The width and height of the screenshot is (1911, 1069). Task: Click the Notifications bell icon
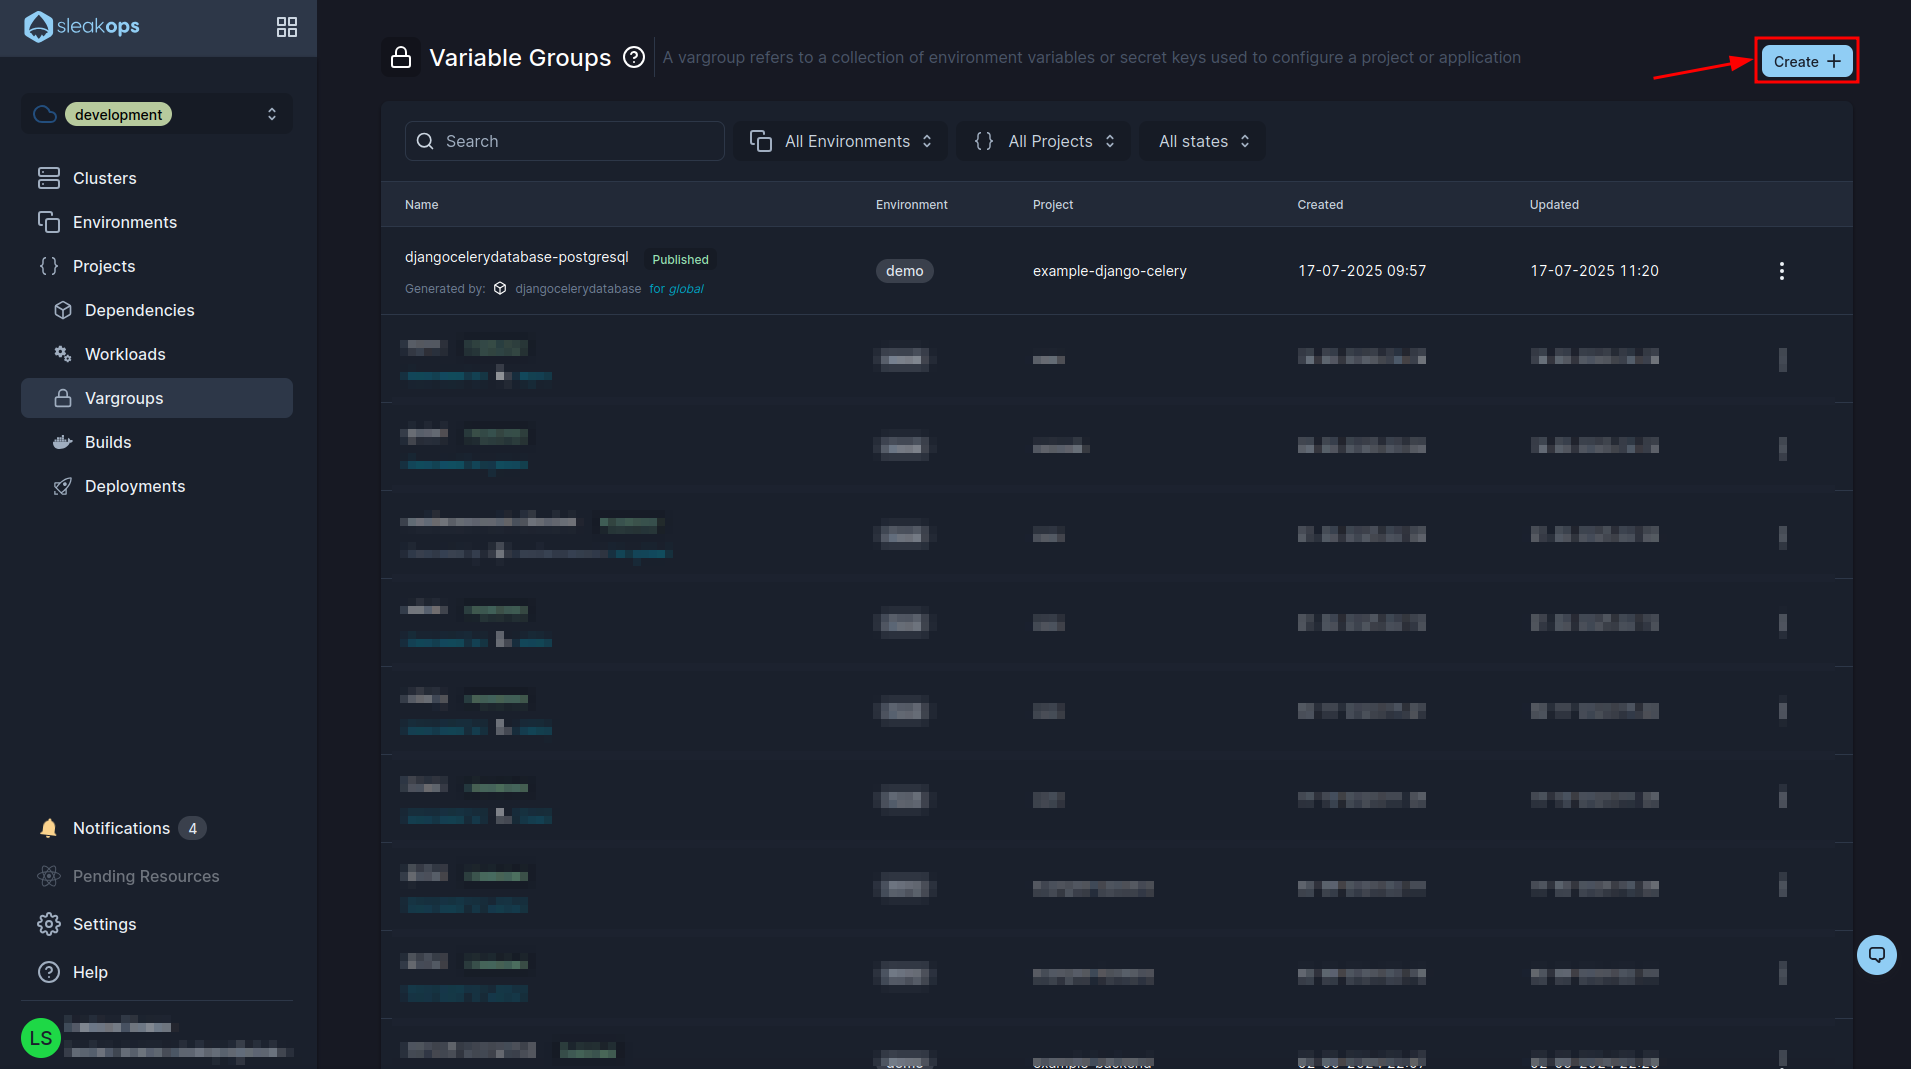tap(49, 828)
